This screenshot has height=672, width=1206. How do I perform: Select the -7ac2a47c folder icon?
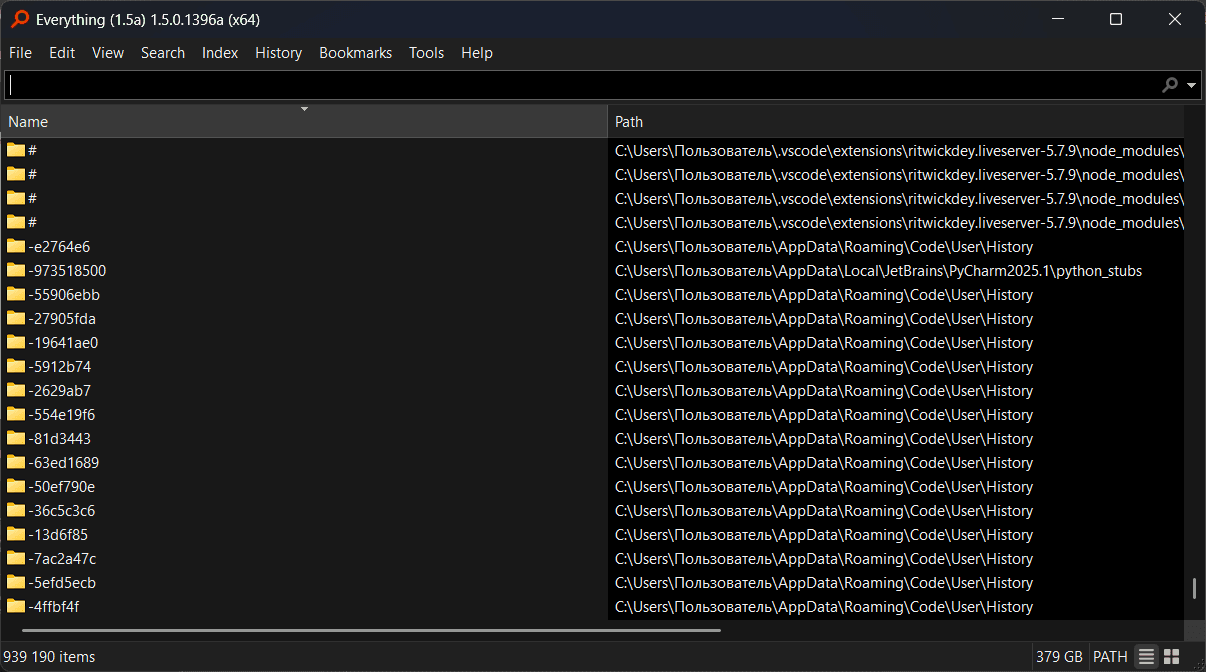[16, 558]
